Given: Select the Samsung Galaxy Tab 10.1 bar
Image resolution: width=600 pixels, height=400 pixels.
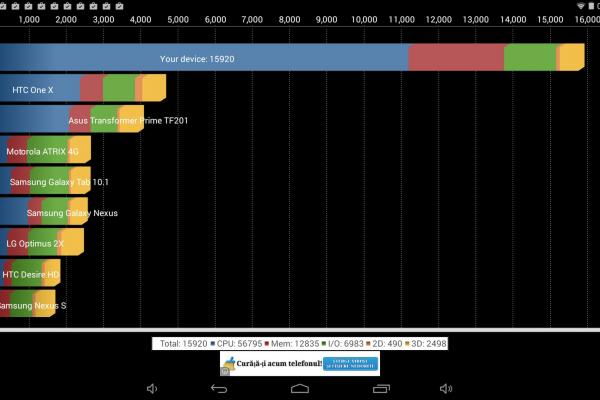Looking at the screenshot, I should click(x=46, y=181).
